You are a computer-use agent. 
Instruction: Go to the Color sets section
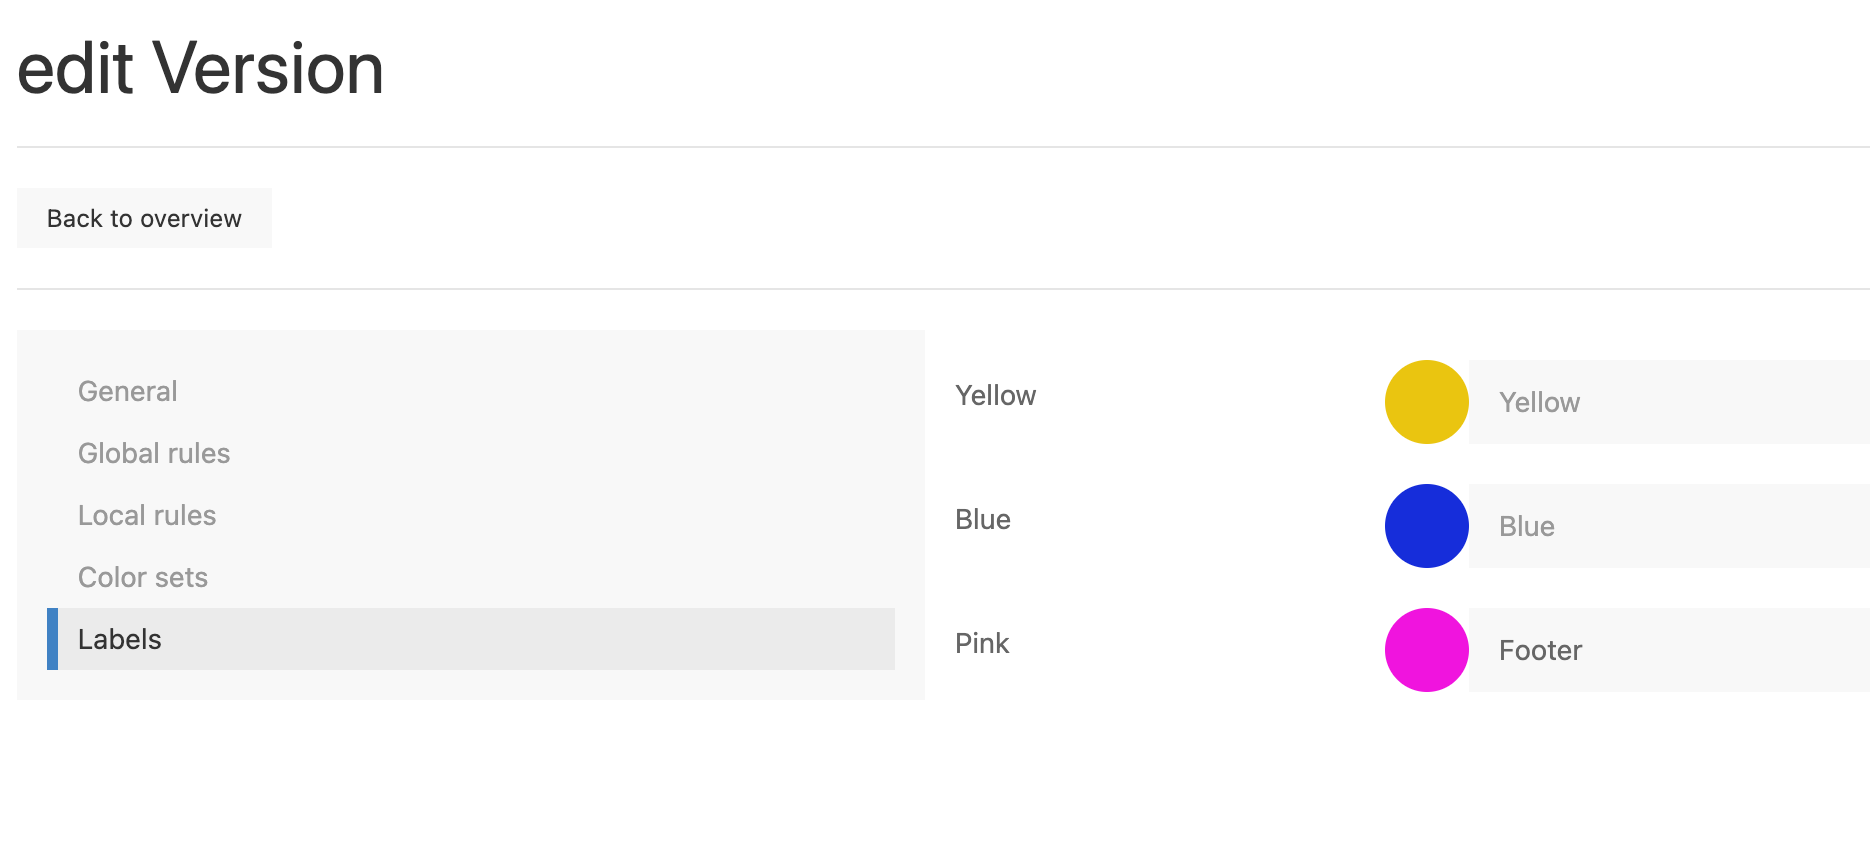point(143,577)
